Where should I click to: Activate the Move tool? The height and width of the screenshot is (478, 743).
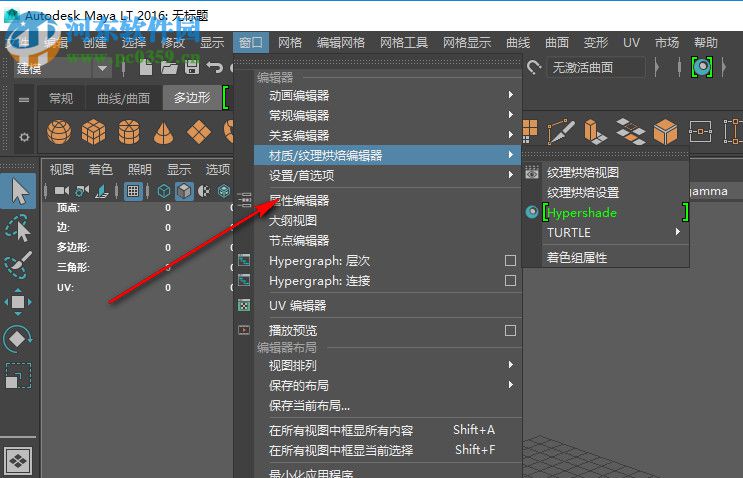[x=18, y=302]
